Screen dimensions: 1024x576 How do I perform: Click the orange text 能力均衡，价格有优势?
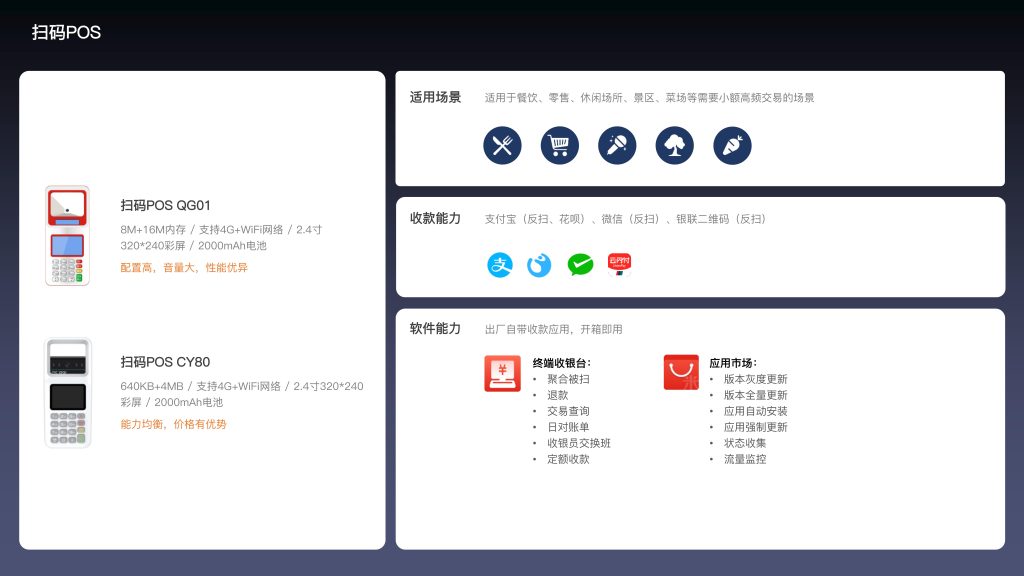pos(173,424)
